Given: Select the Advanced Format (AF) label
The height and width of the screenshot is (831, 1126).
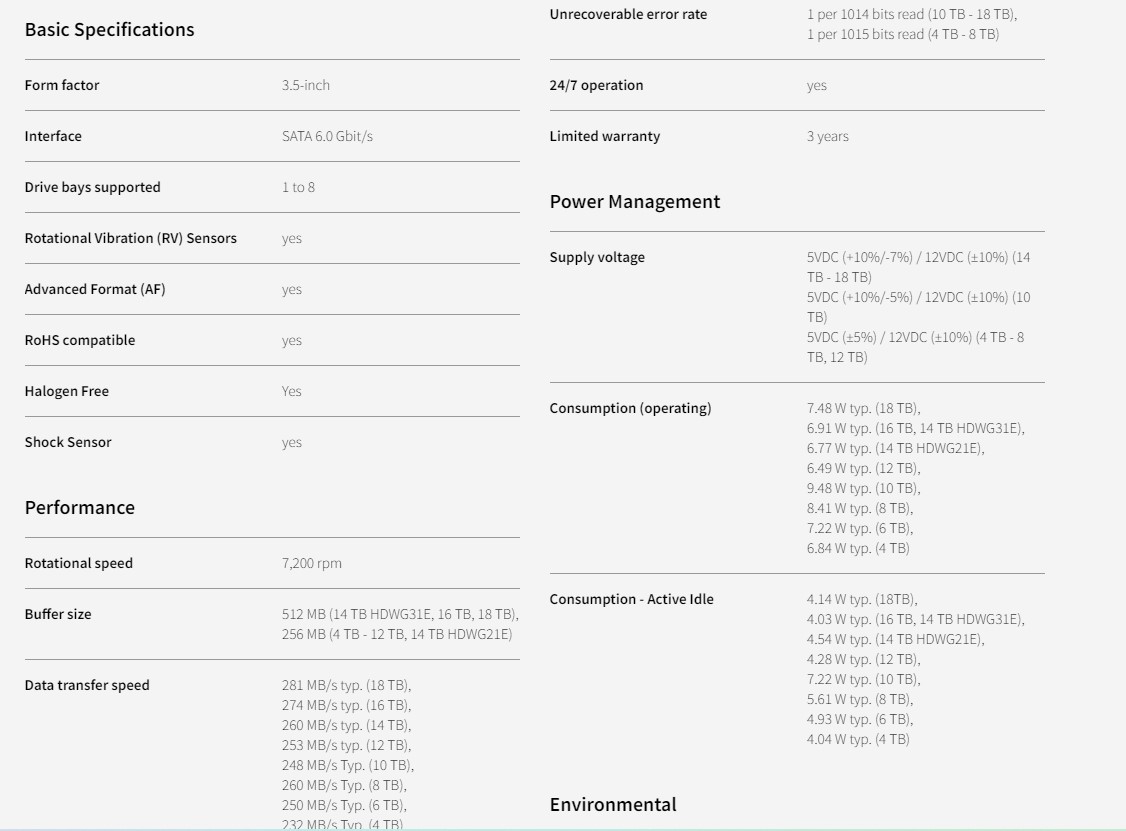Looking at the screenshot, I should pos(95,289).
